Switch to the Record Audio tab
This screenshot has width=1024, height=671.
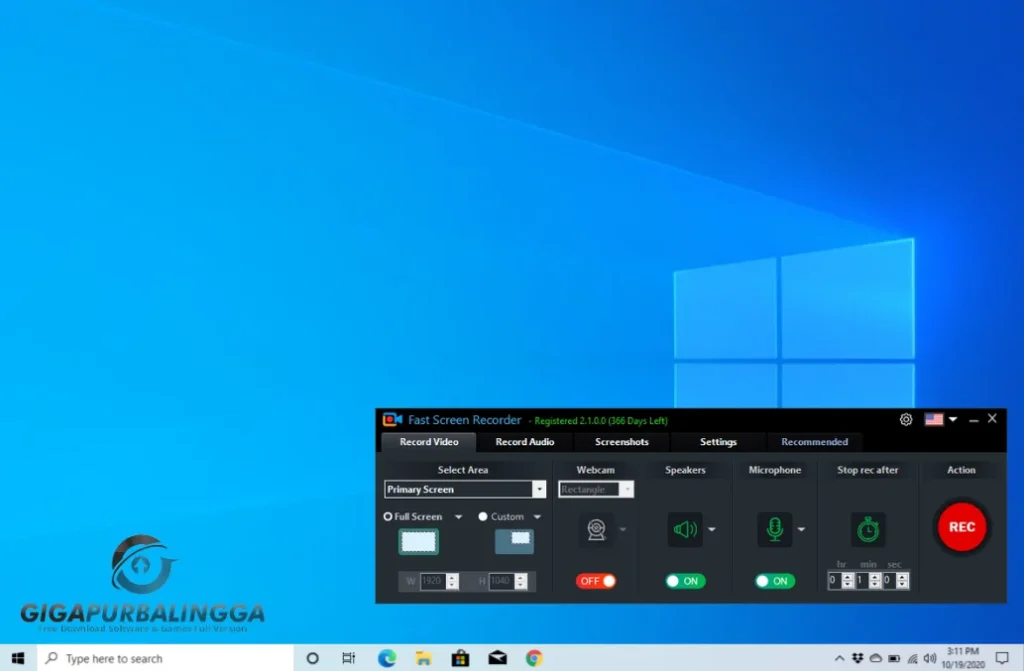(x=525, y=441)
